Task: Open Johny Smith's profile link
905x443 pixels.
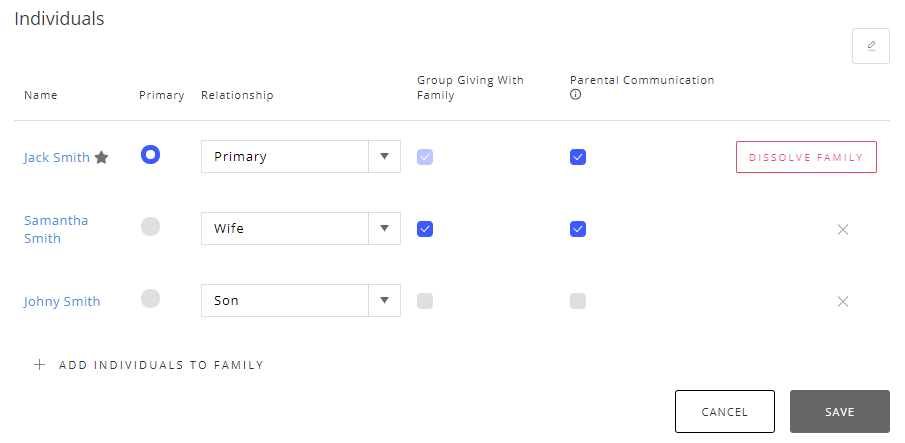Action: tap(62, 302)
